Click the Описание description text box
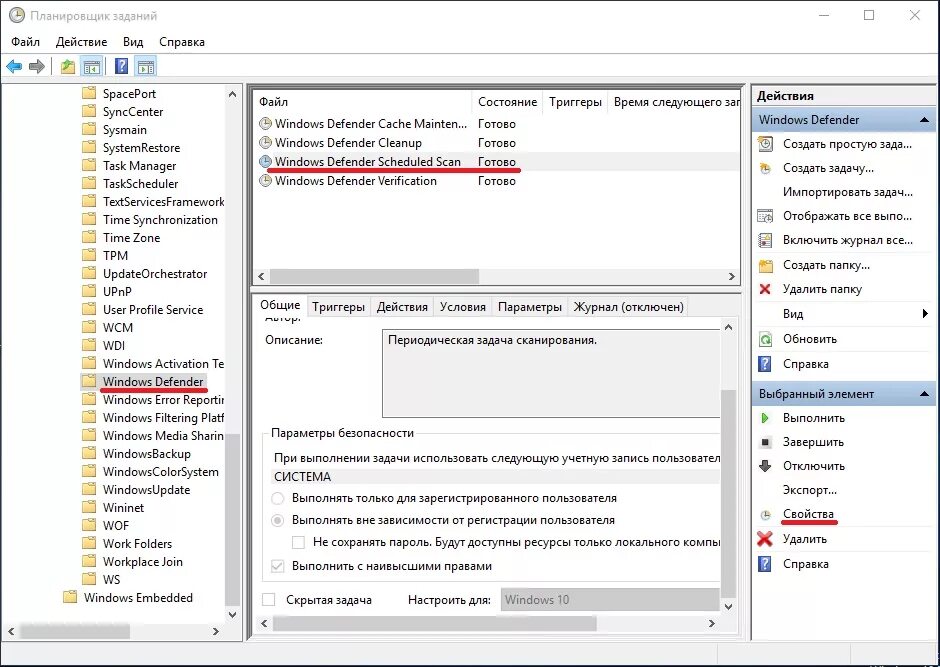Screen dimensions: 940x667 coord(550,373)
